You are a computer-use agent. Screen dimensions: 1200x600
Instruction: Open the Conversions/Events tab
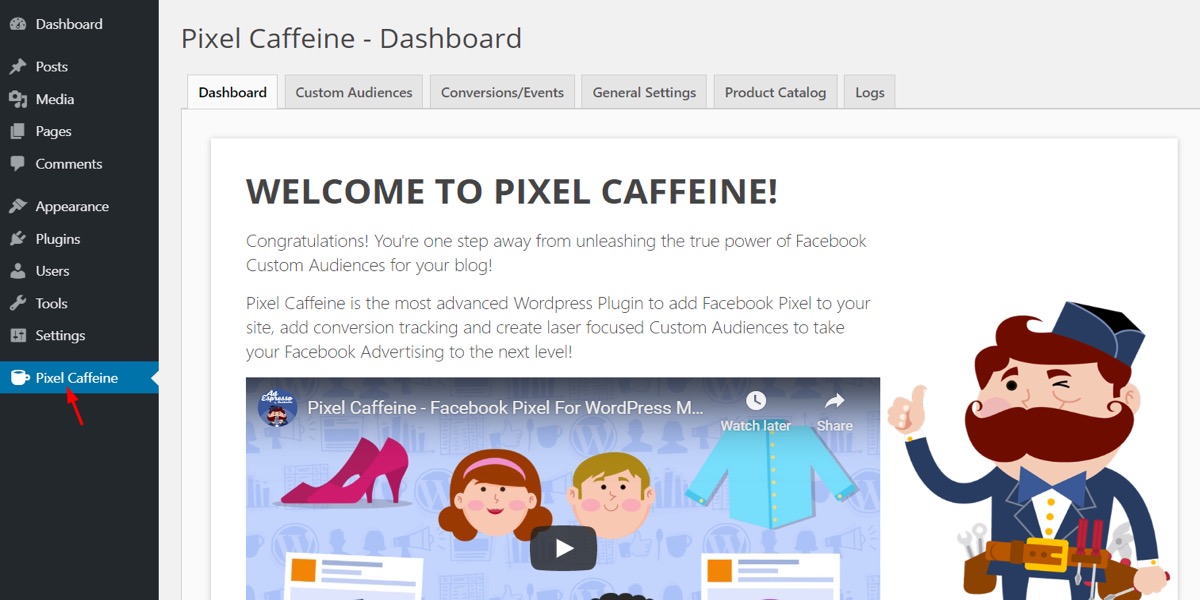[502, 92]
